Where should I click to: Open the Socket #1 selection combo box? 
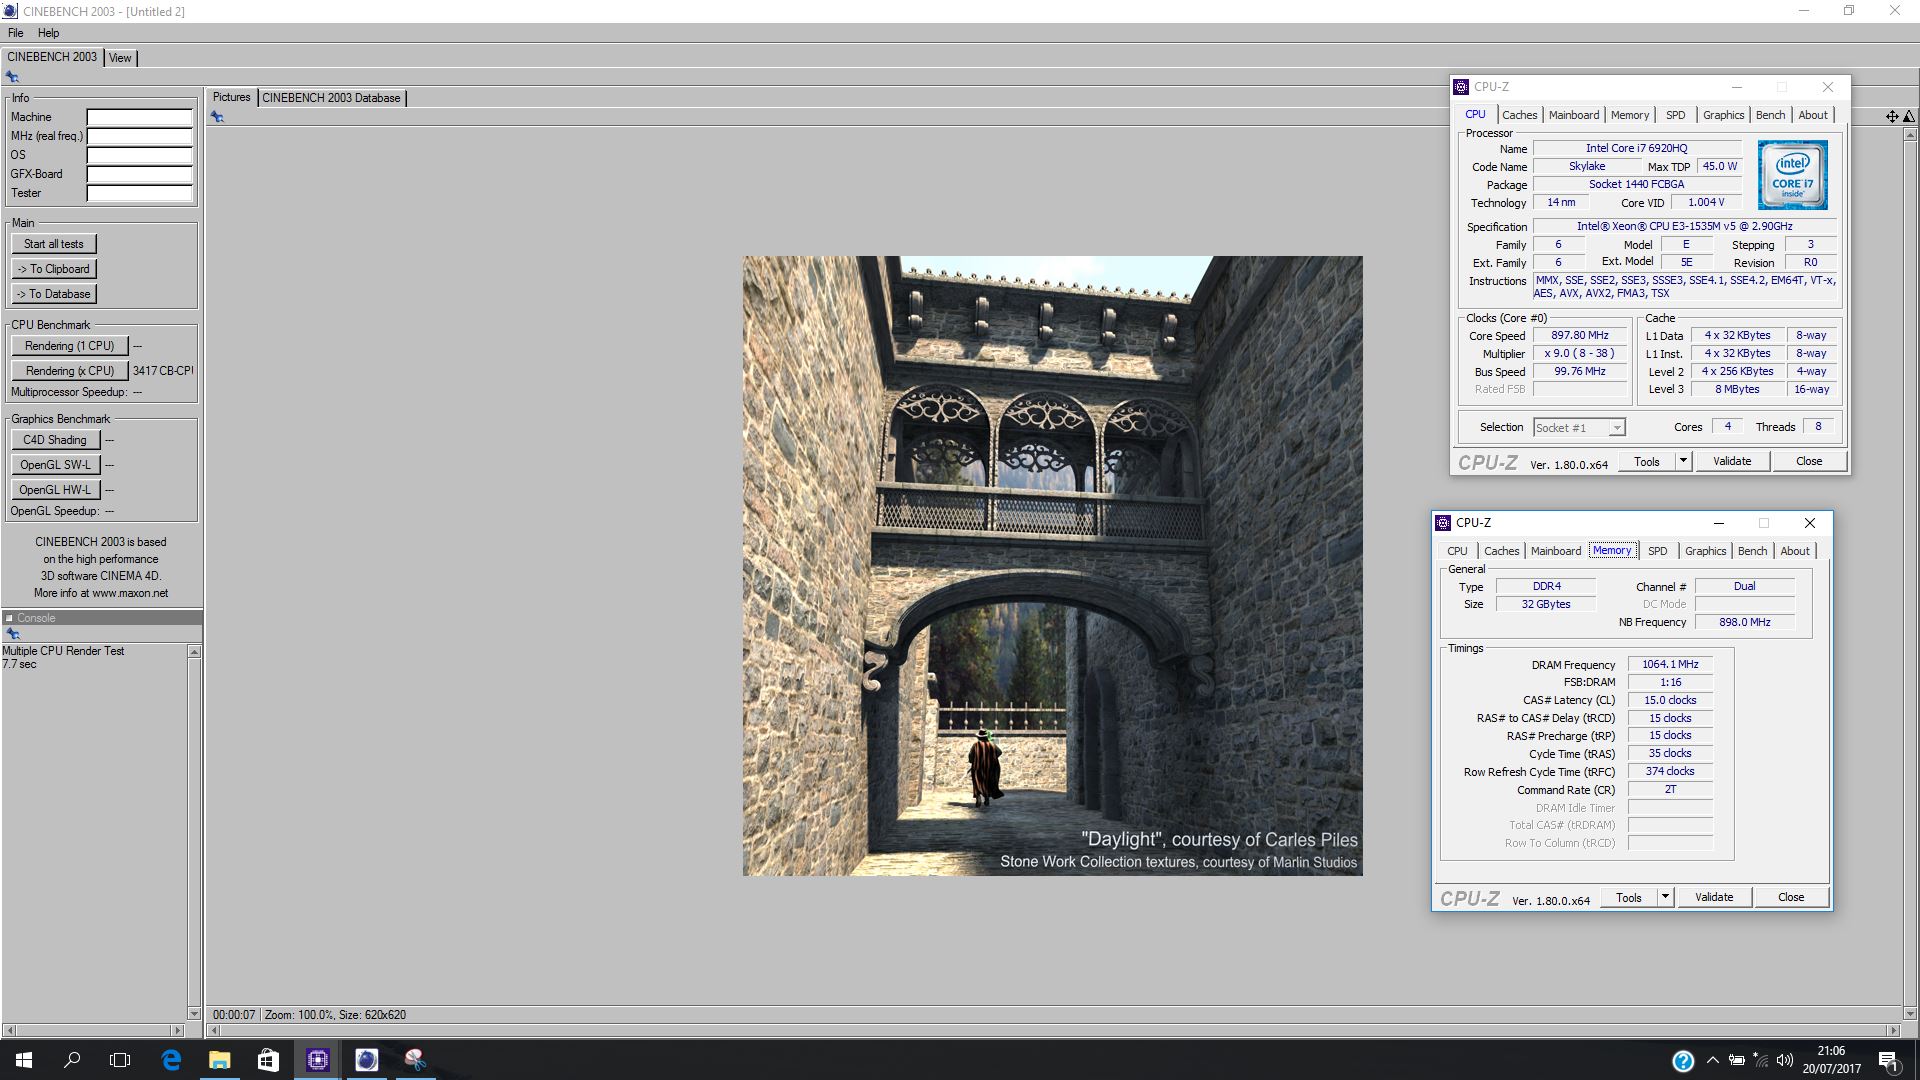[x=1579, y=428]
